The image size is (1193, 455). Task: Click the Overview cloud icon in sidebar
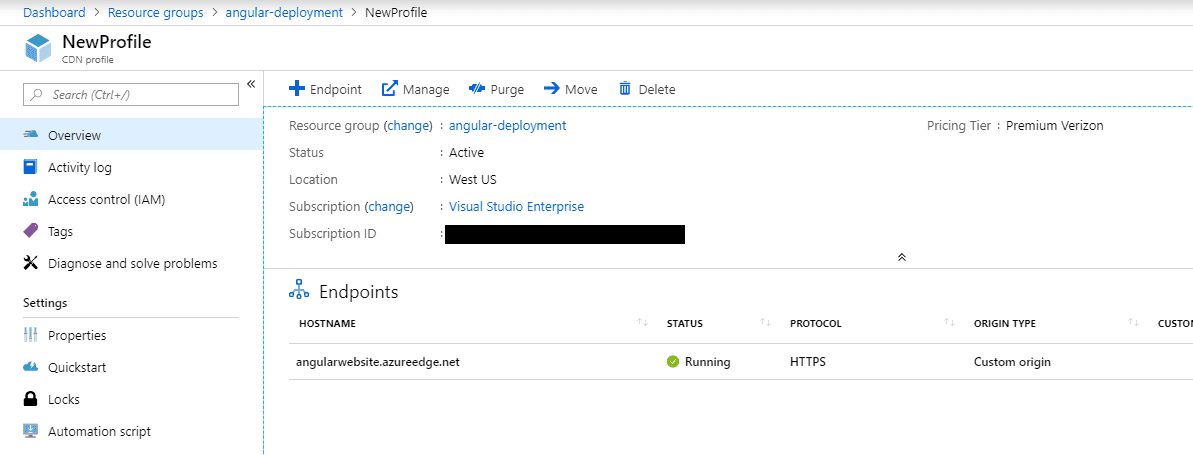30,135
